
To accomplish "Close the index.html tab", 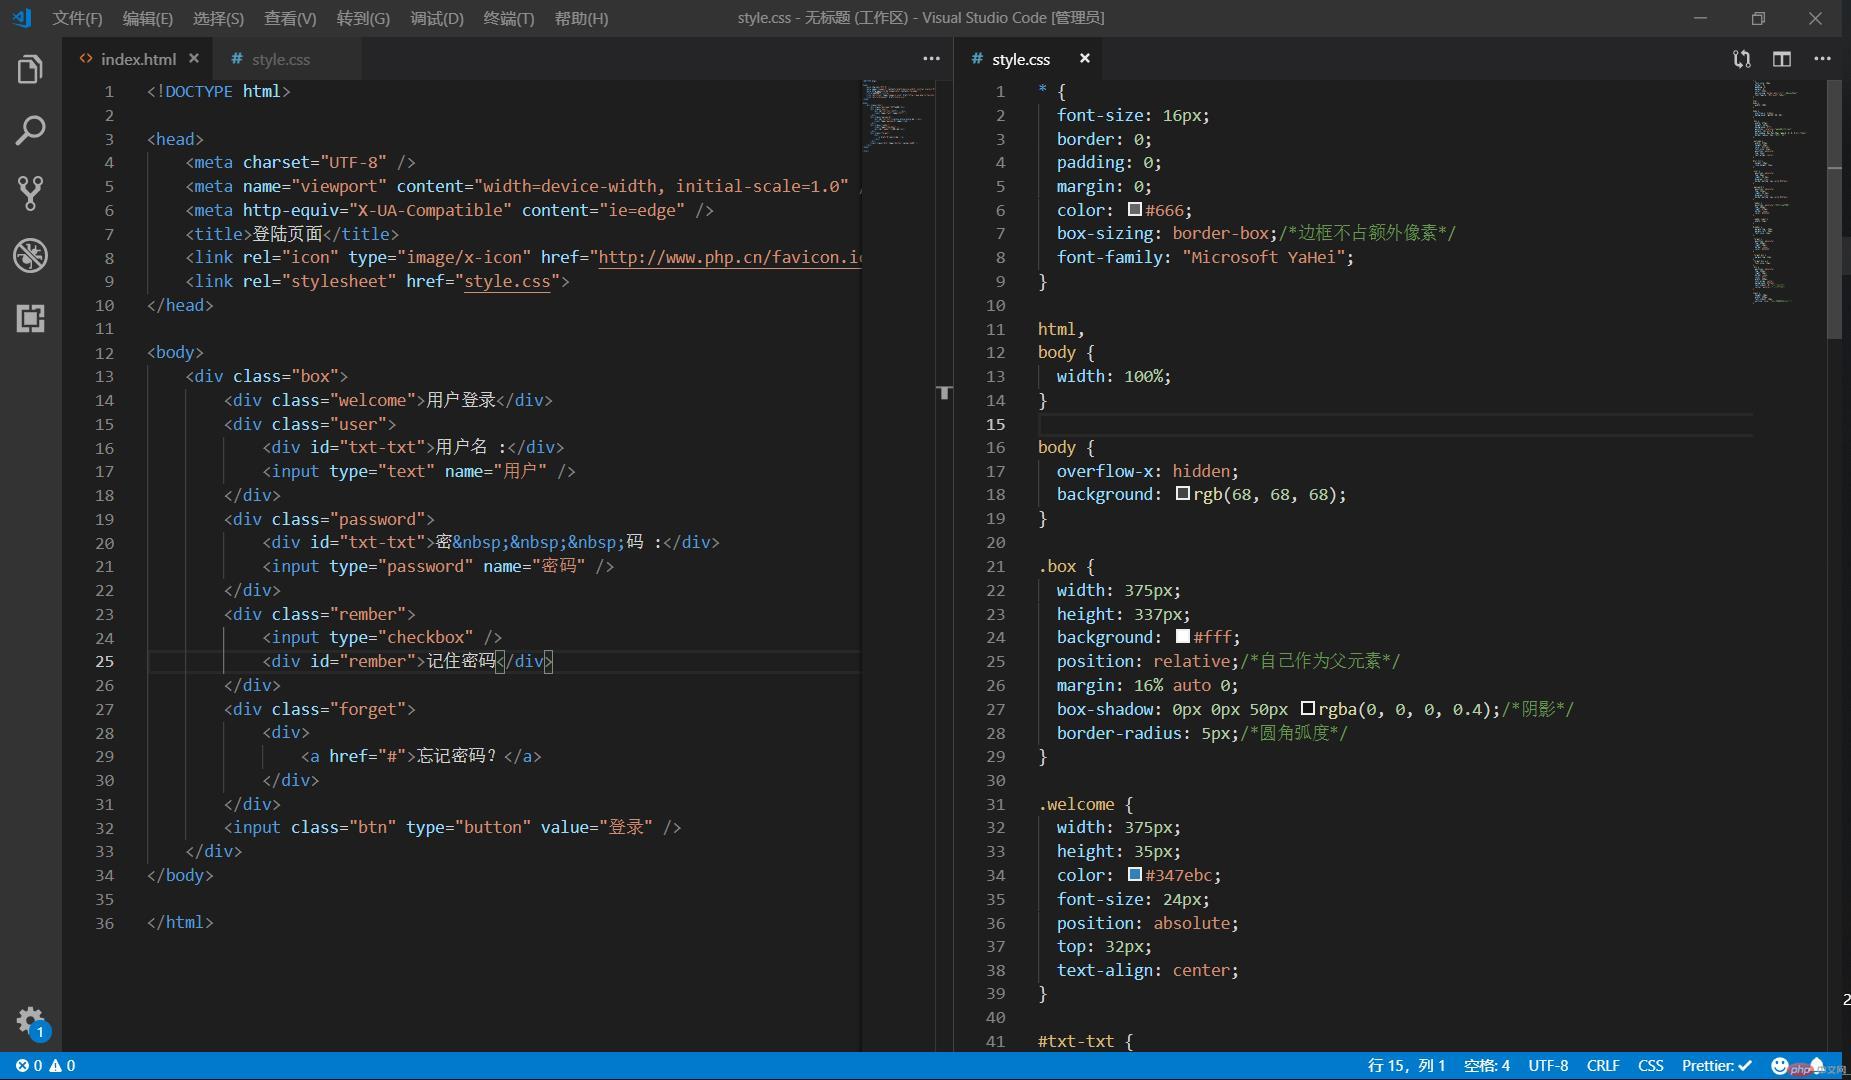I will click(194, 59).
